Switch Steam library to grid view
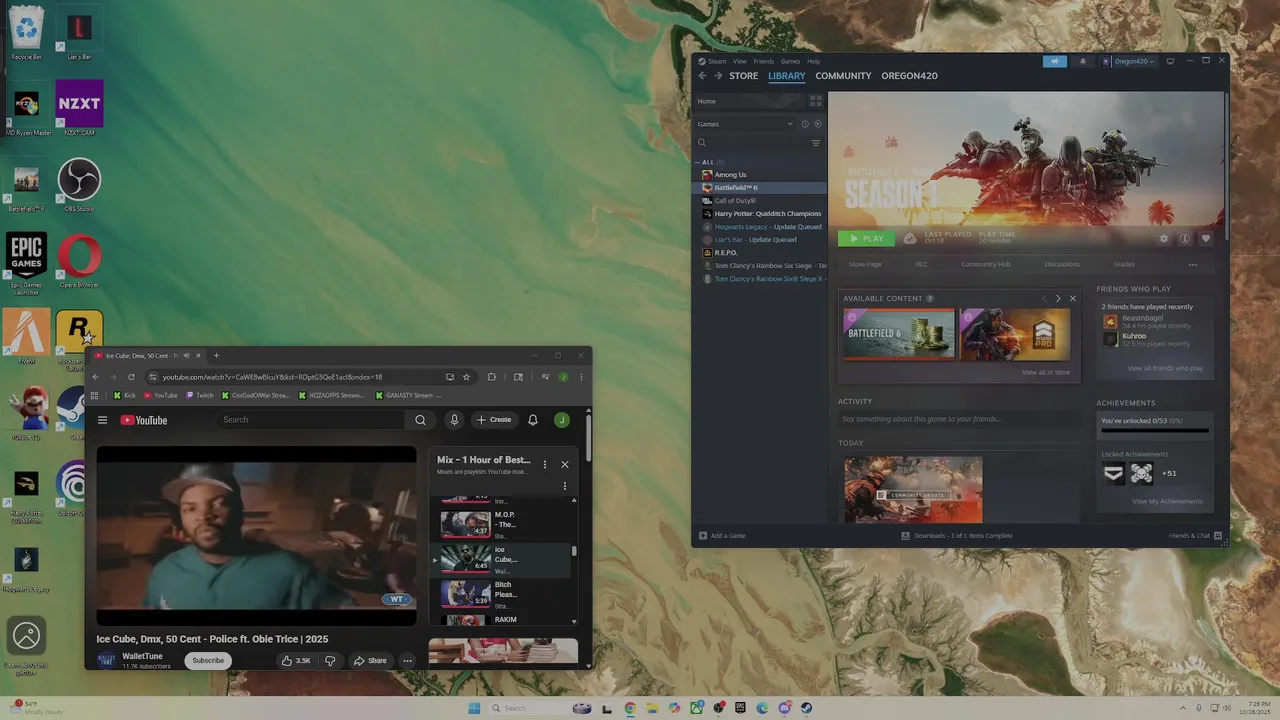The height and width of the screenshot is (720, 1280). coord(816,101)
